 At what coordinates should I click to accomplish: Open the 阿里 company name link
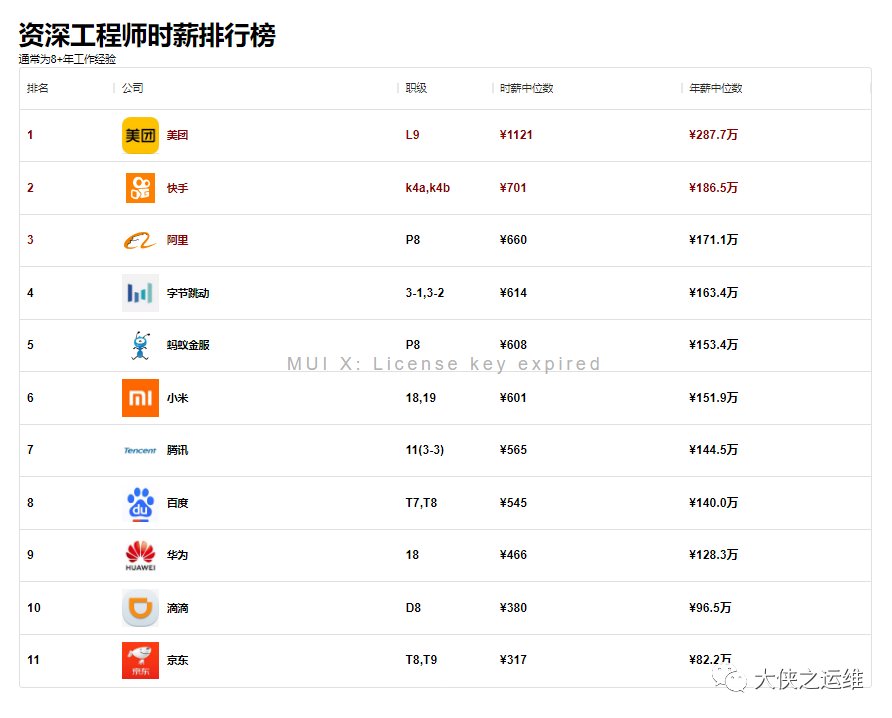177,241
